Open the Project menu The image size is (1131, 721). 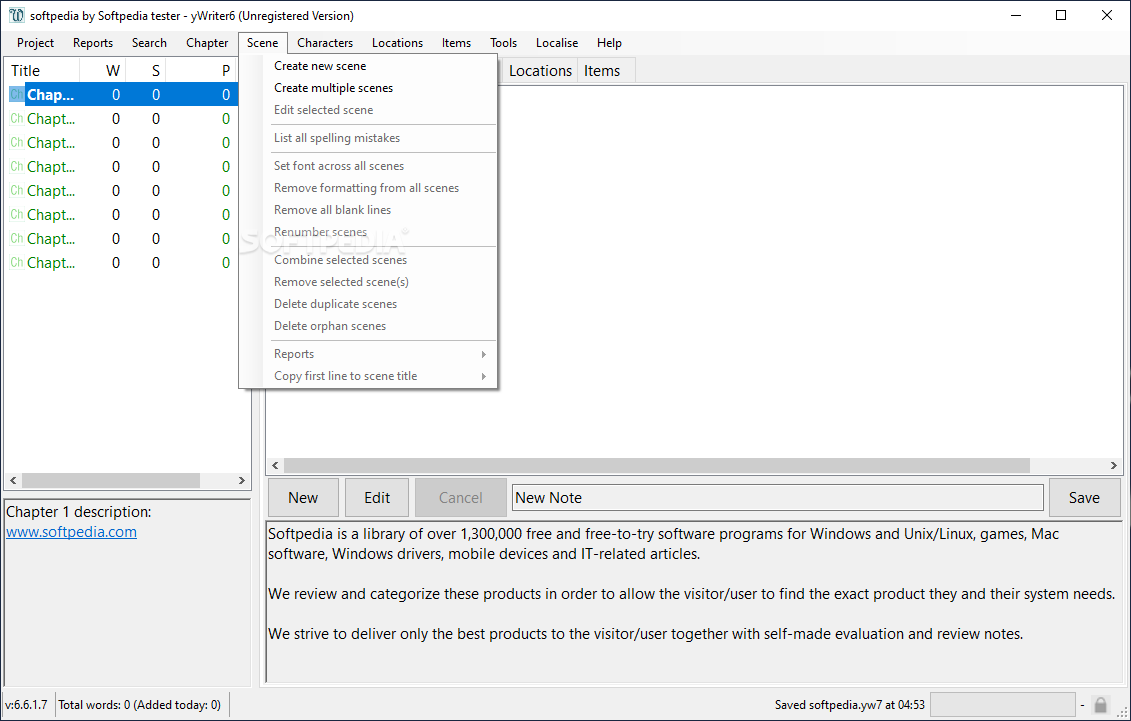tap(35, 43)
